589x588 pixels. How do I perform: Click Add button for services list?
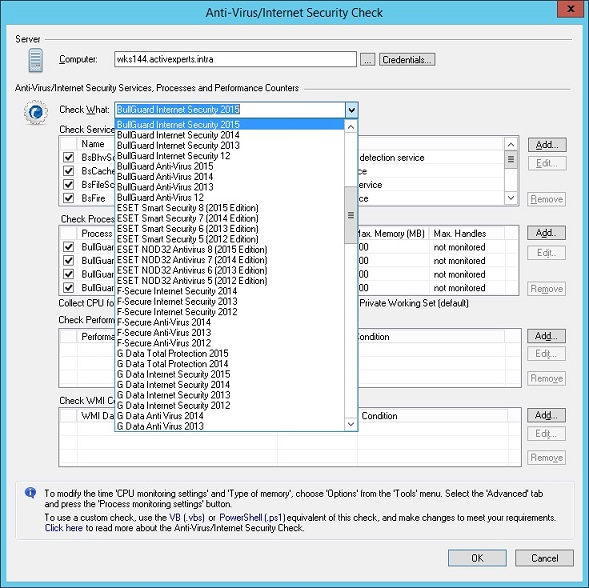547,145
